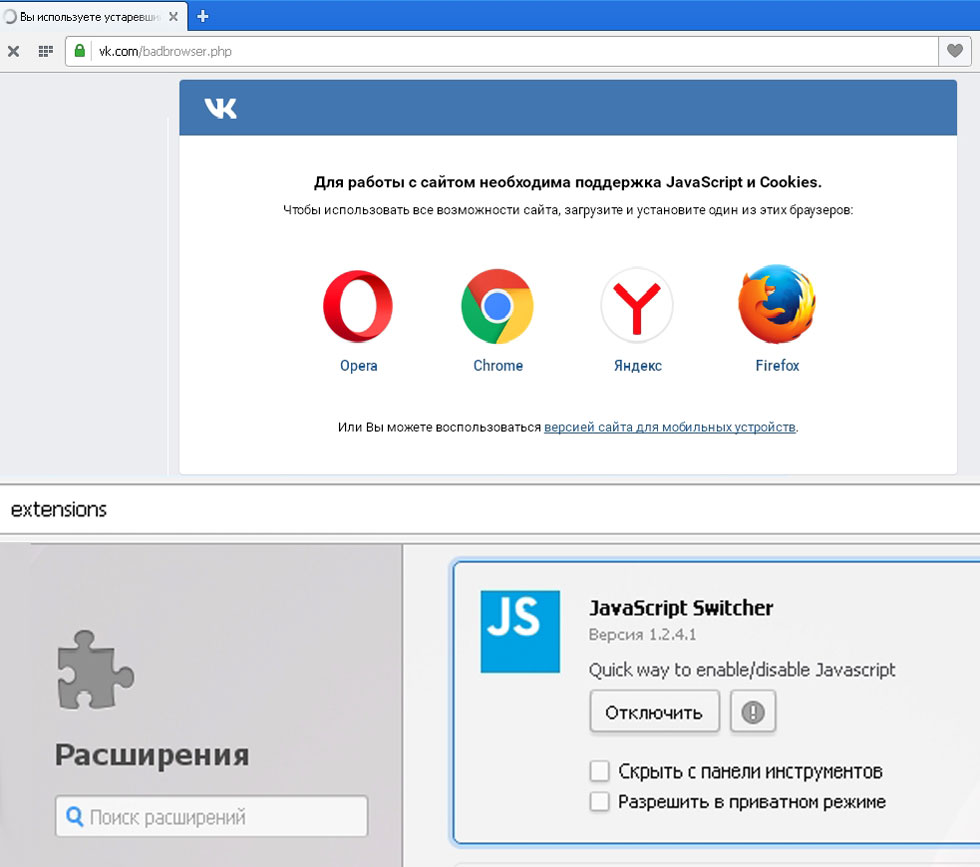
Task: Click the 'JavaScript Switcher' extension title
Action: (x=681, y=608)
